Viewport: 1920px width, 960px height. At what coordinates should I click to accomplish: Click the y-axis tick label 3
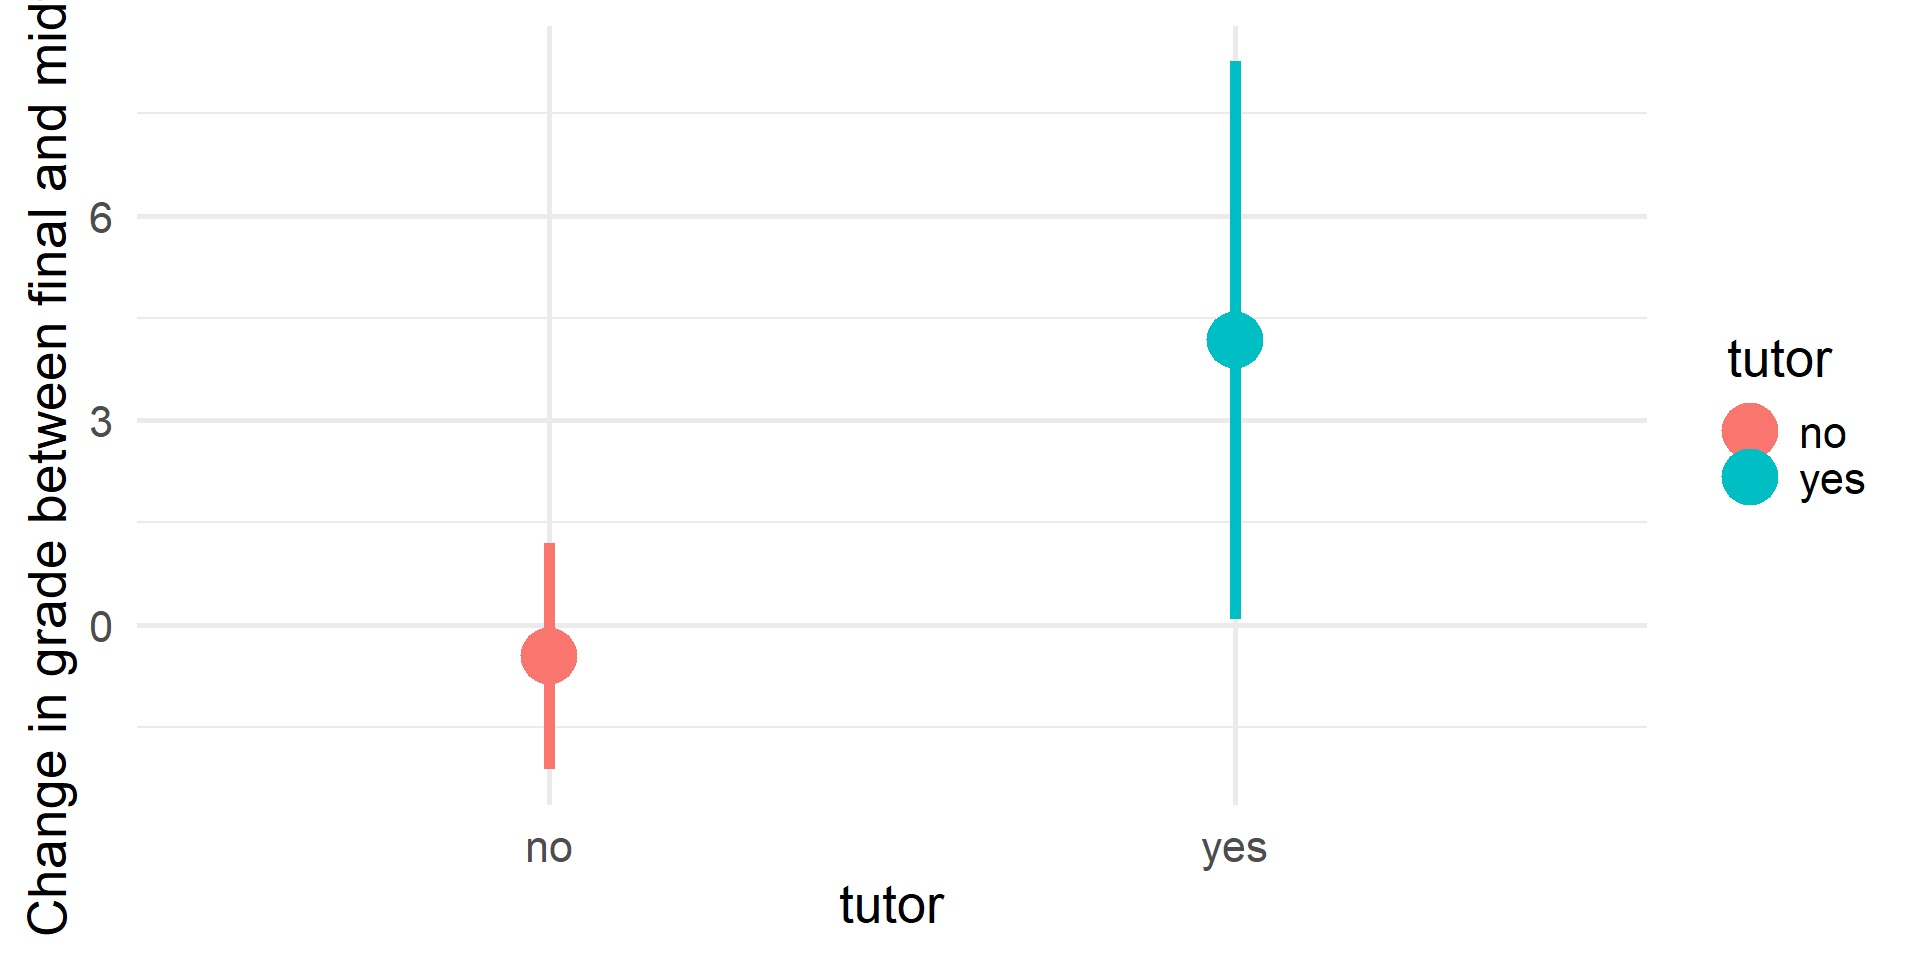click(100, 422)
